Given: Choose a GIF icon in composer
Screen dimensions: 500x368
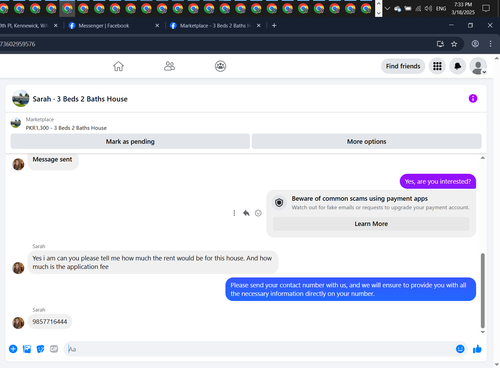Looking at the screenshot, I should 54,349.
